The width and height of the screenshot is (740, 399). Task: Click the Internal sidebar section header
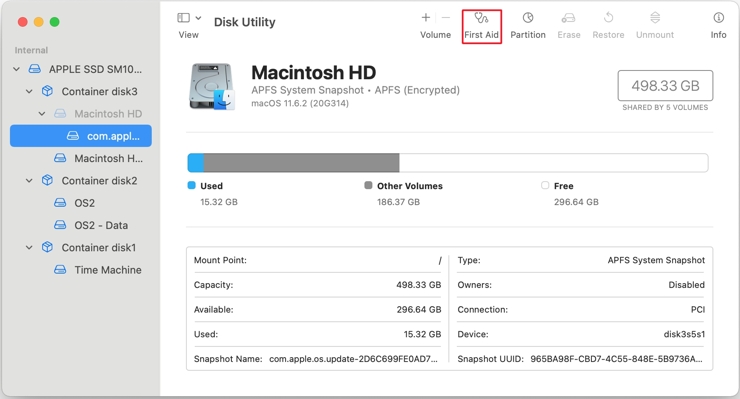[x=31, y=50]
